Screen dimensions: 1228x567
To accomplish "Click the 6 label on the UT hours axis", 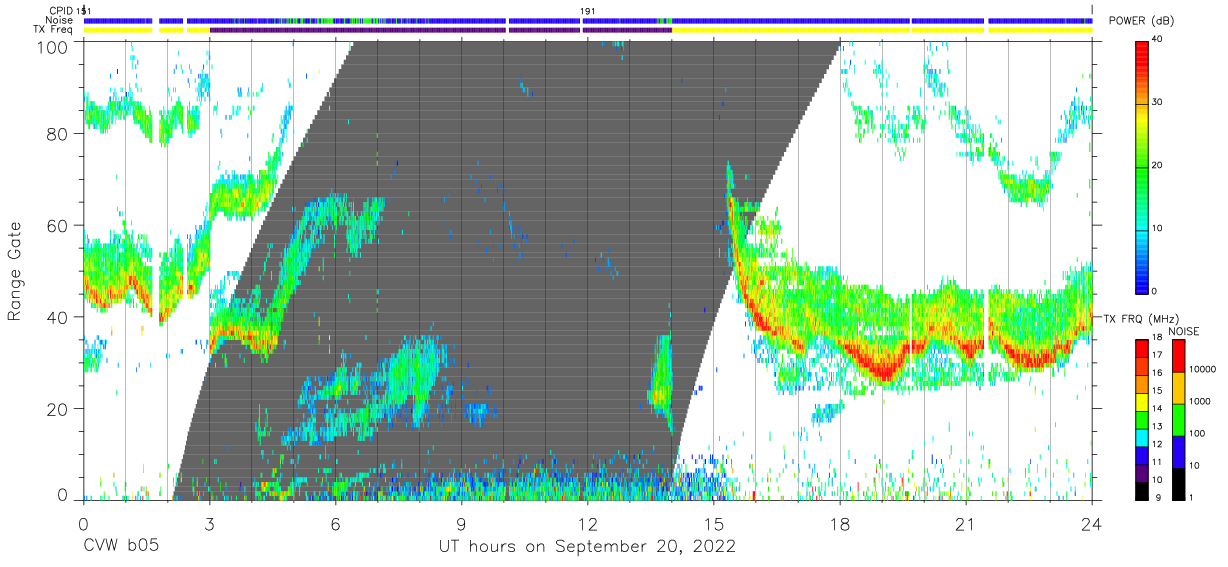I will click(x=335, y=523).
